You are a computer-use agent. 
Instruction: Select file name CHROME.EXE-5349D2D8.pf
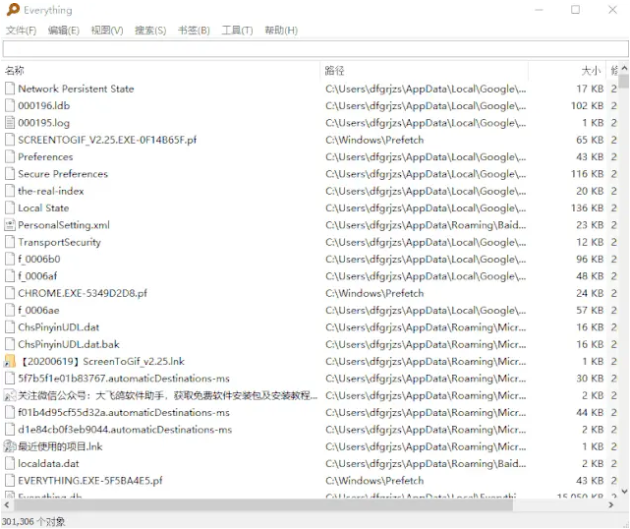(82, 293)
